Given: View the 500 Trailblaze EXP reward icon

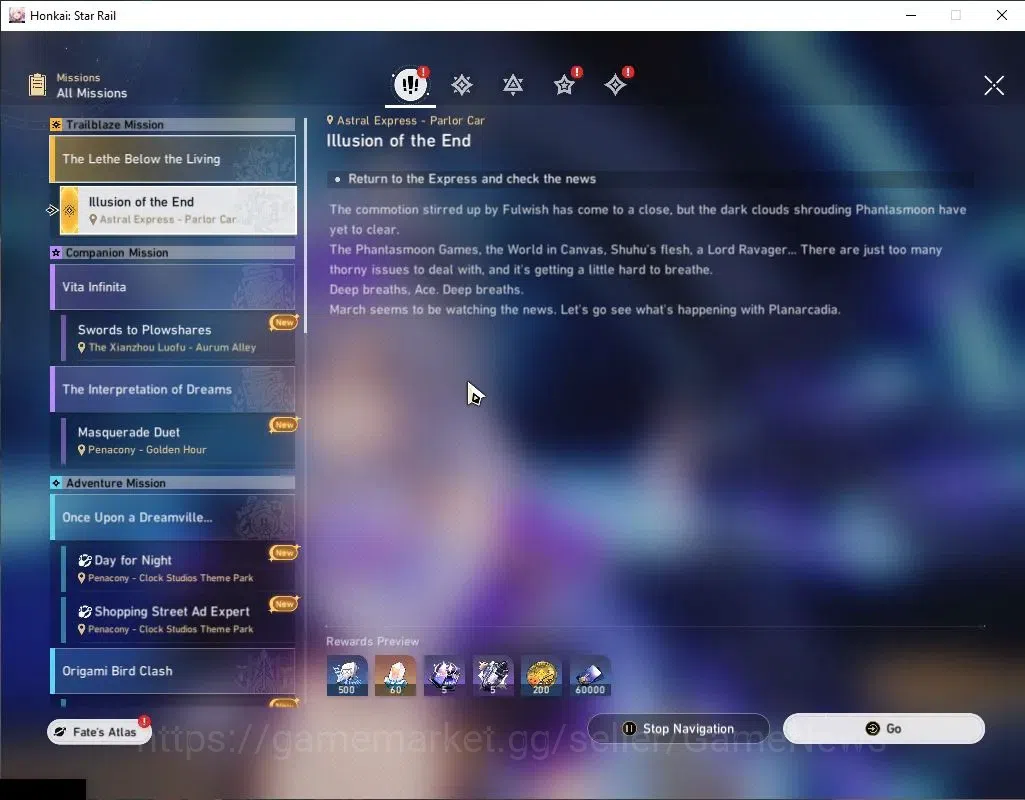Looking at the screenshot, I should [x=347, y=676].
